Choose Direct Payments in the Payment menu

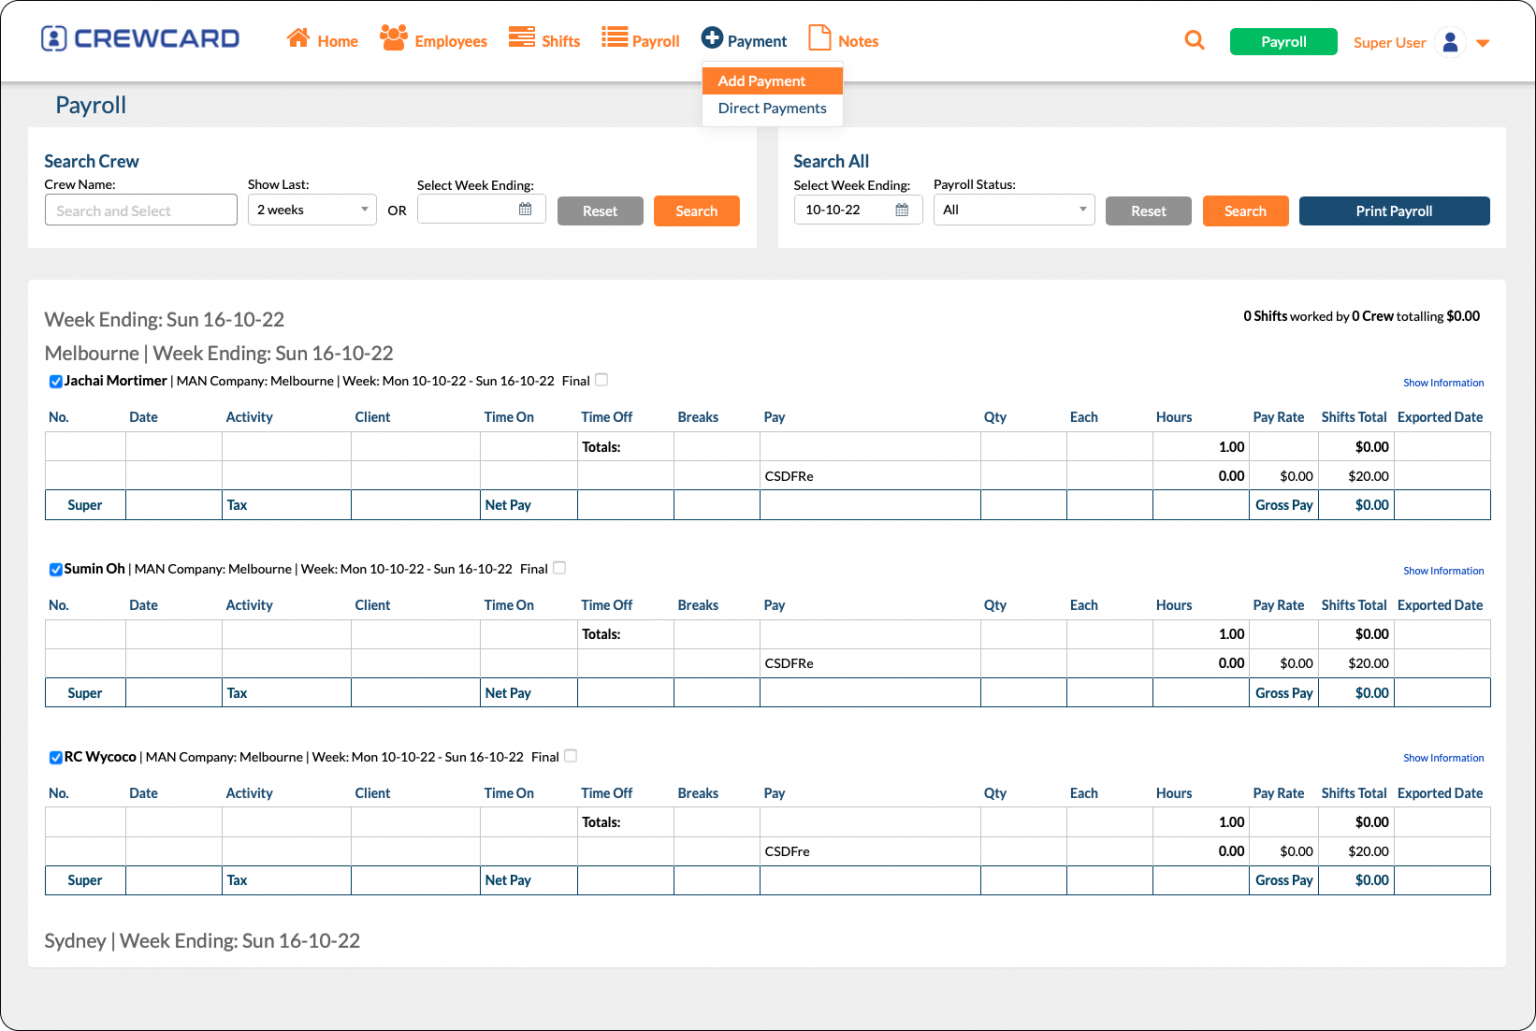771,108
